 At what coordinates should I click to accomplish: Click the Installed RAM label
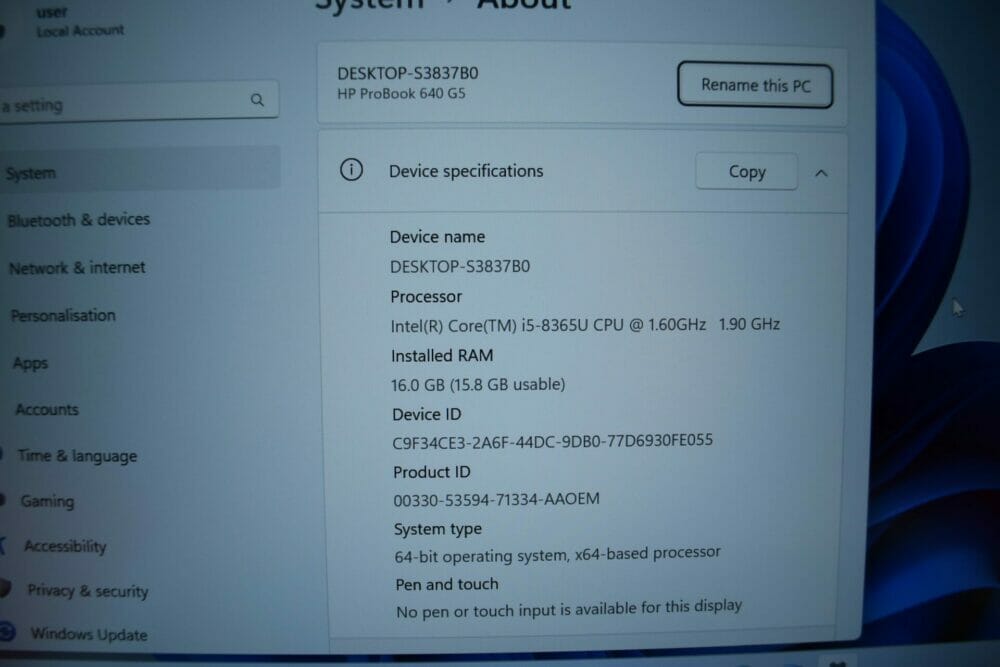point(442,355)
